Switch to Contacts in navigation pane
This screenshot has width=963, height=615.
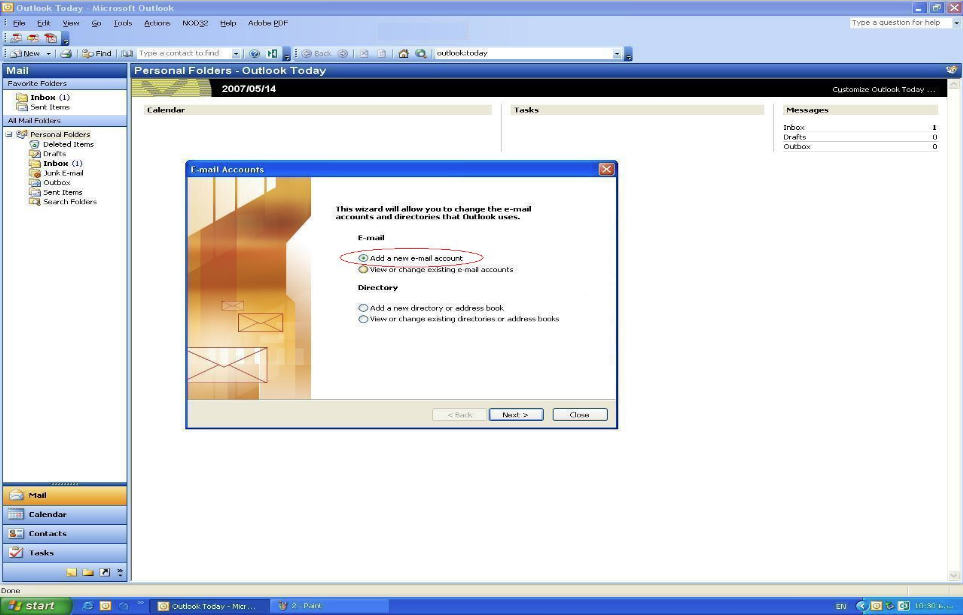(x=64, y=533)
